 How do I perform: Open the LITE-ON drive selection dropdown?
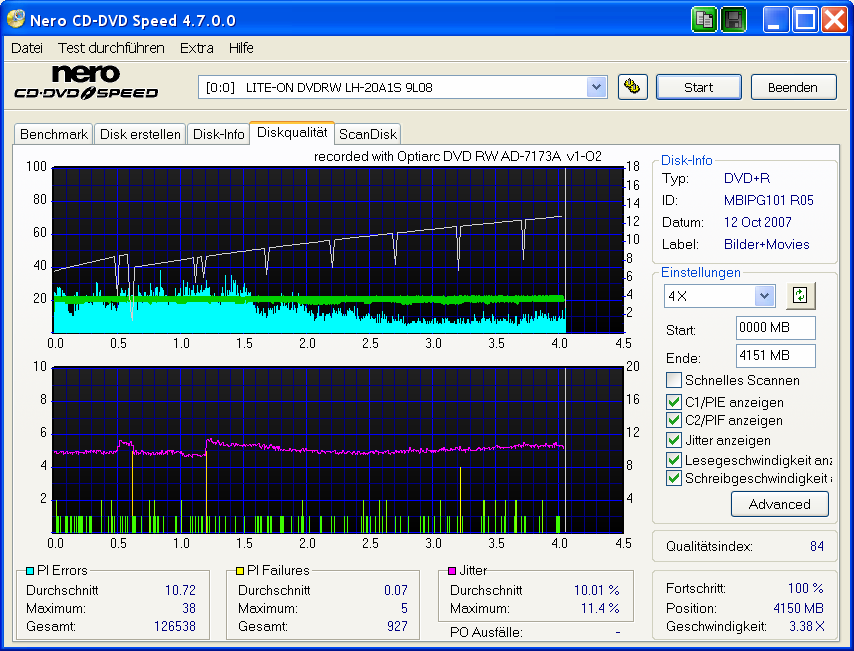pyautogui.click(x=597, y=87)
